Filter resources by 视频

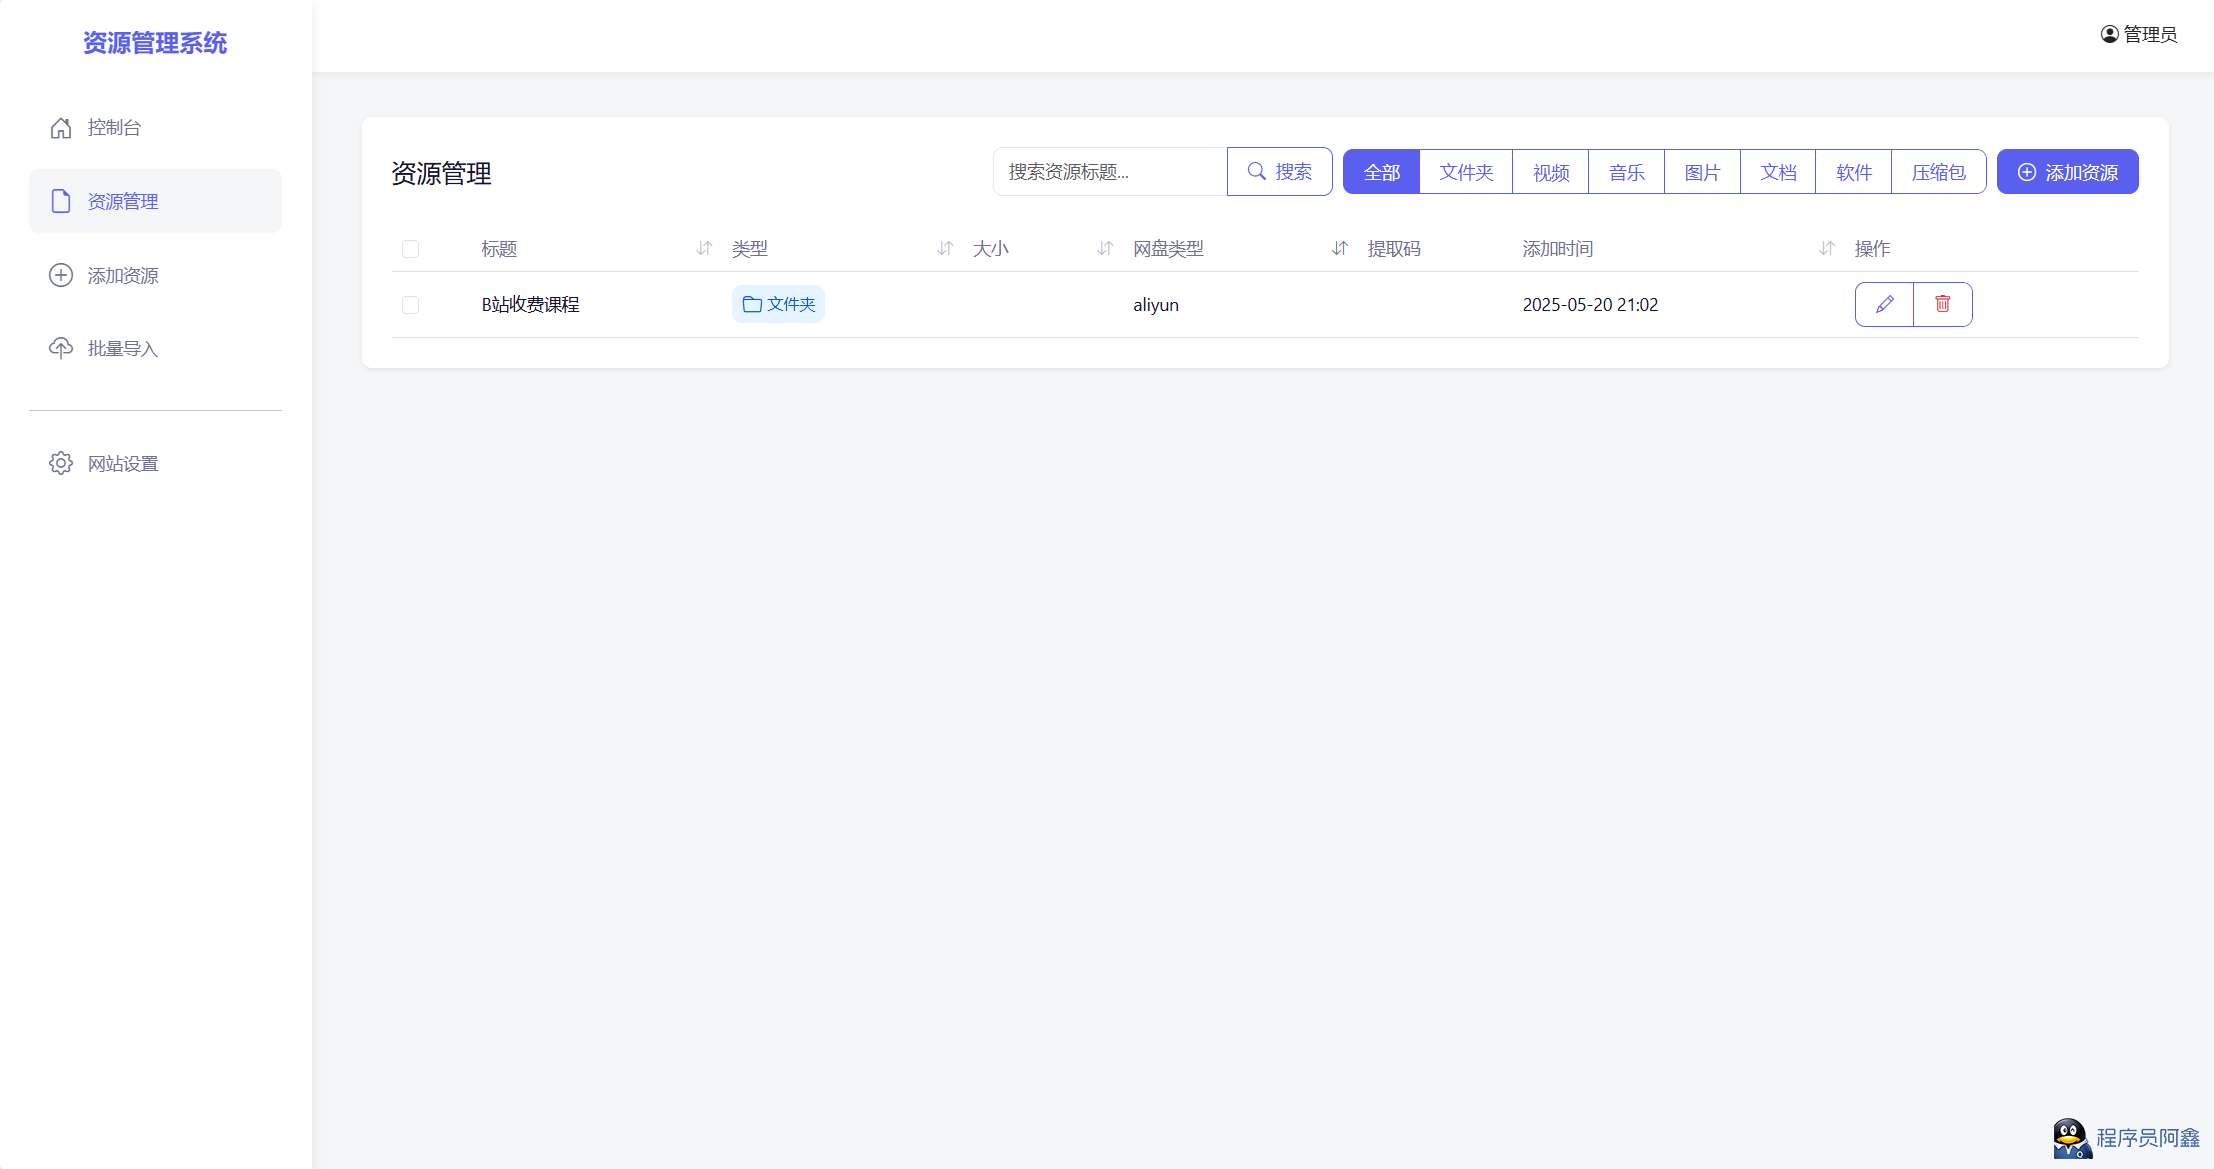[x=1551, y=172]
